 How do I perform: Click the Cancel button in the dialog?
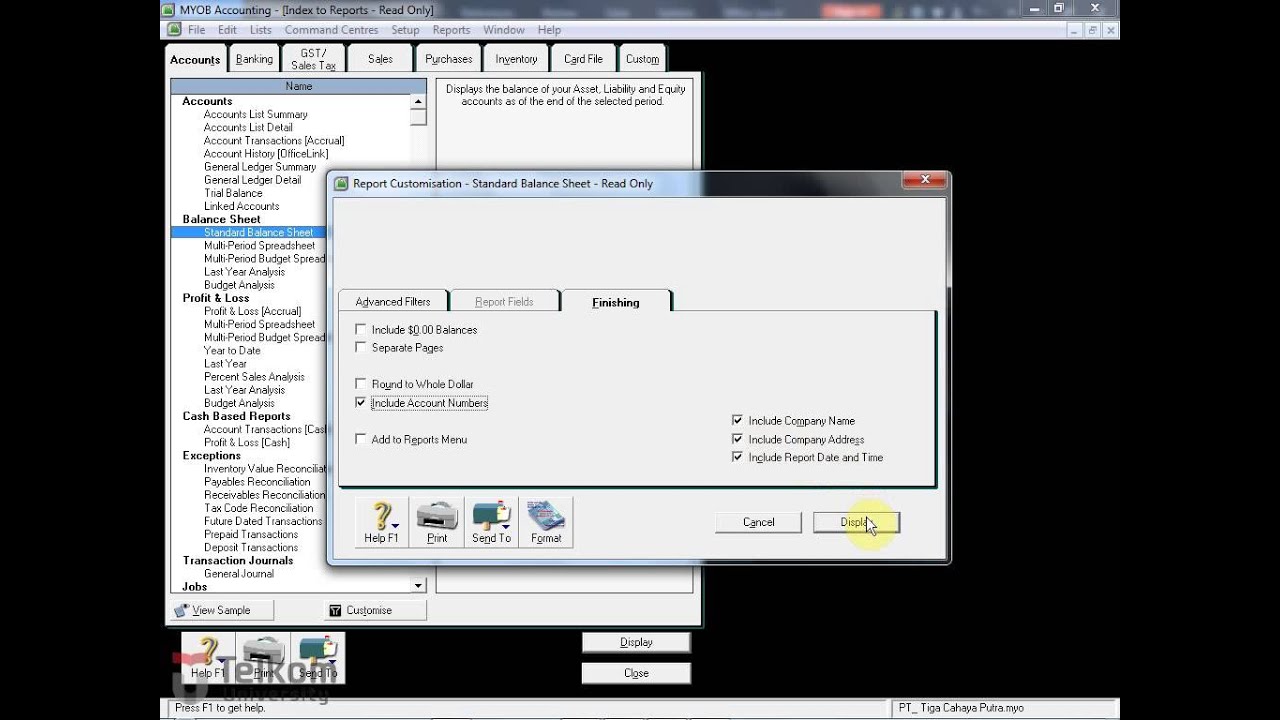pyautogui.click(x=758, y=522)
